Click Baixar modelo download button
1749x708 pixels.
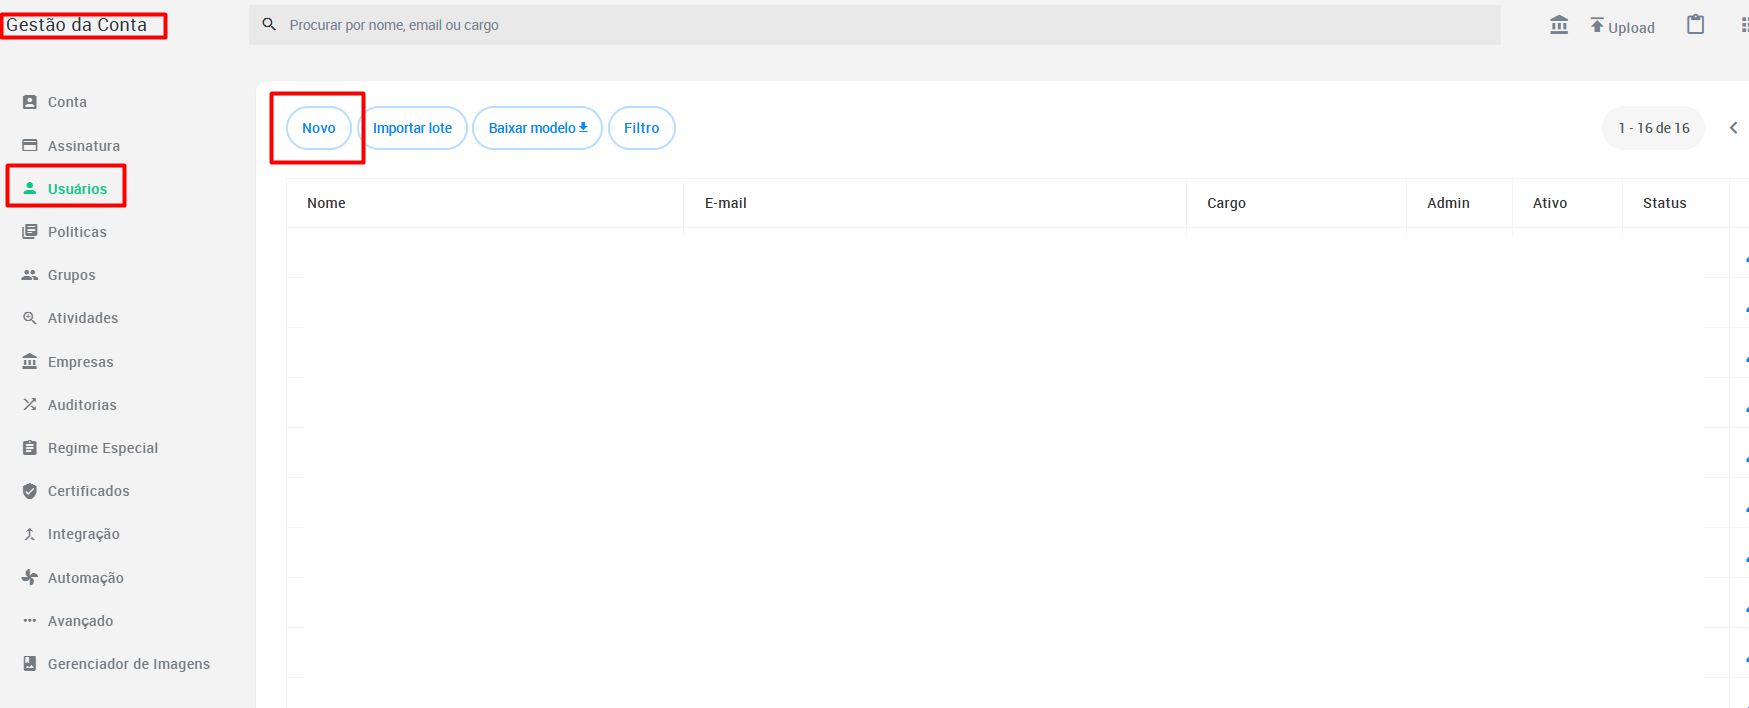(x=537, y=128)
